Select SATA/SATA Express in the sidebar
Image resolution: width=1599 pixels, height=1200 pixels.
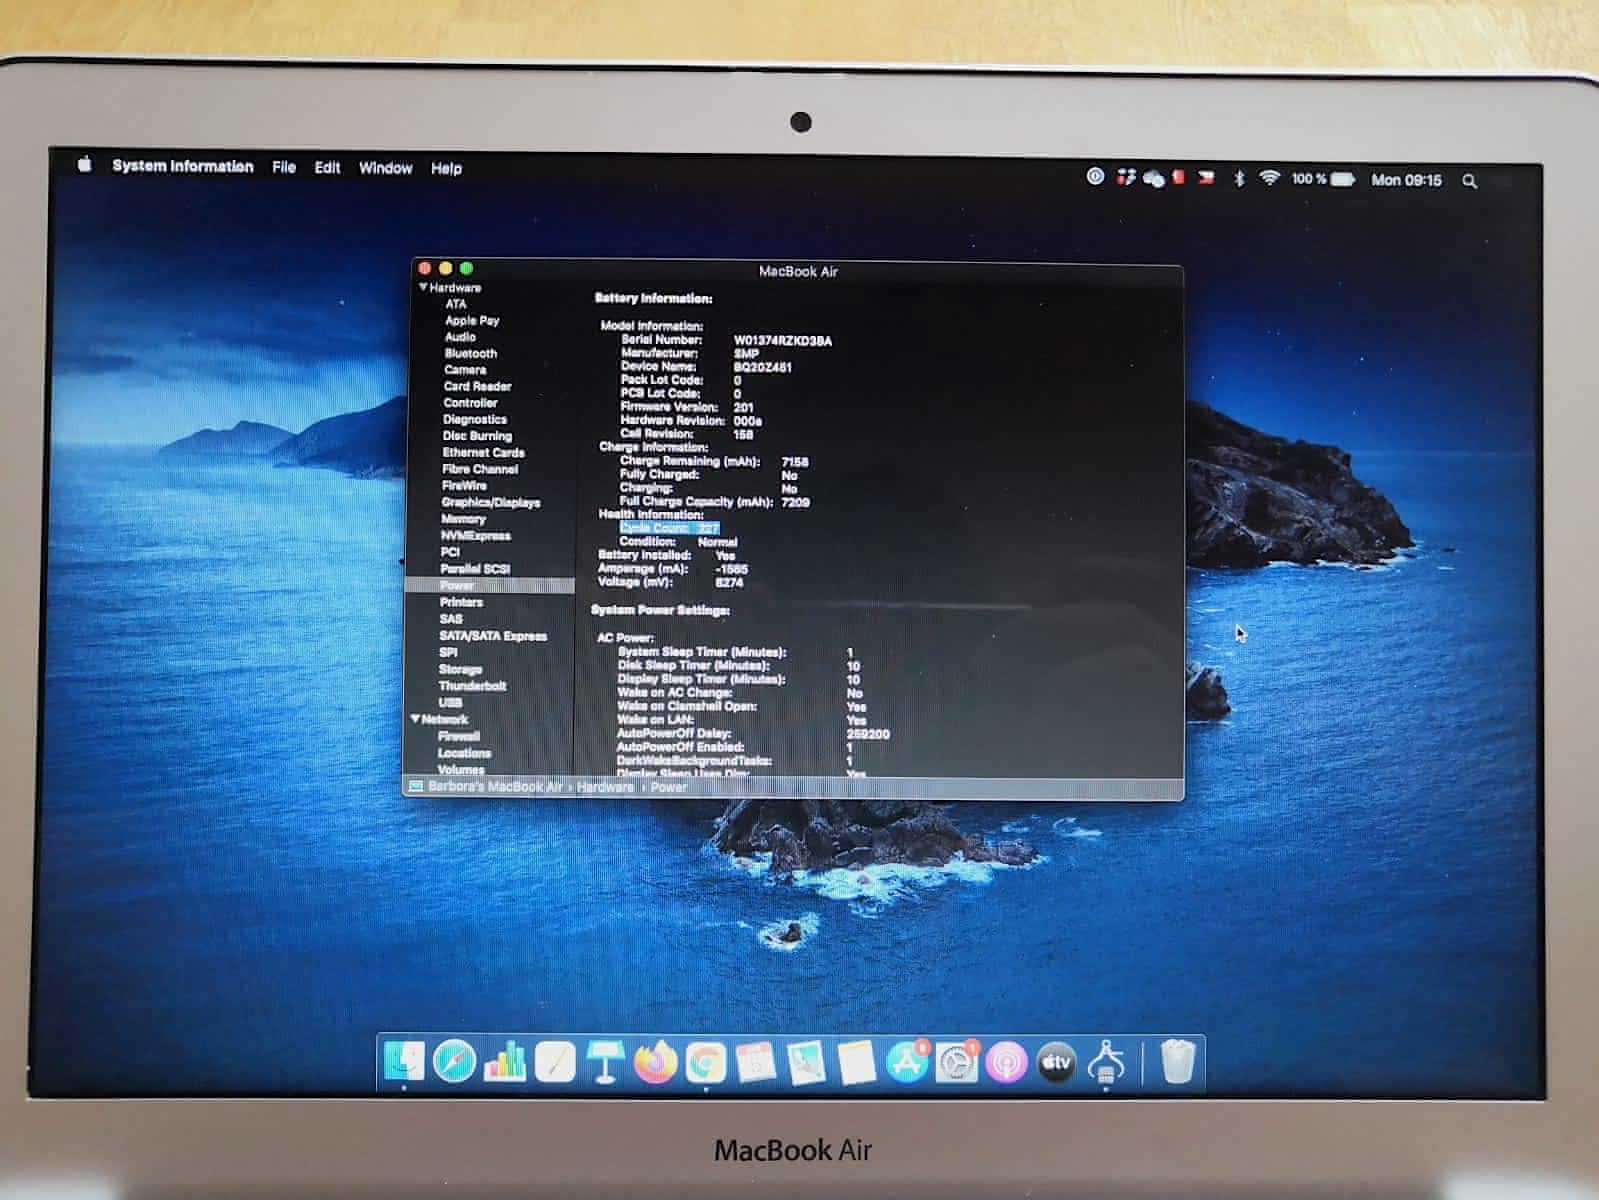pos(493,636)
